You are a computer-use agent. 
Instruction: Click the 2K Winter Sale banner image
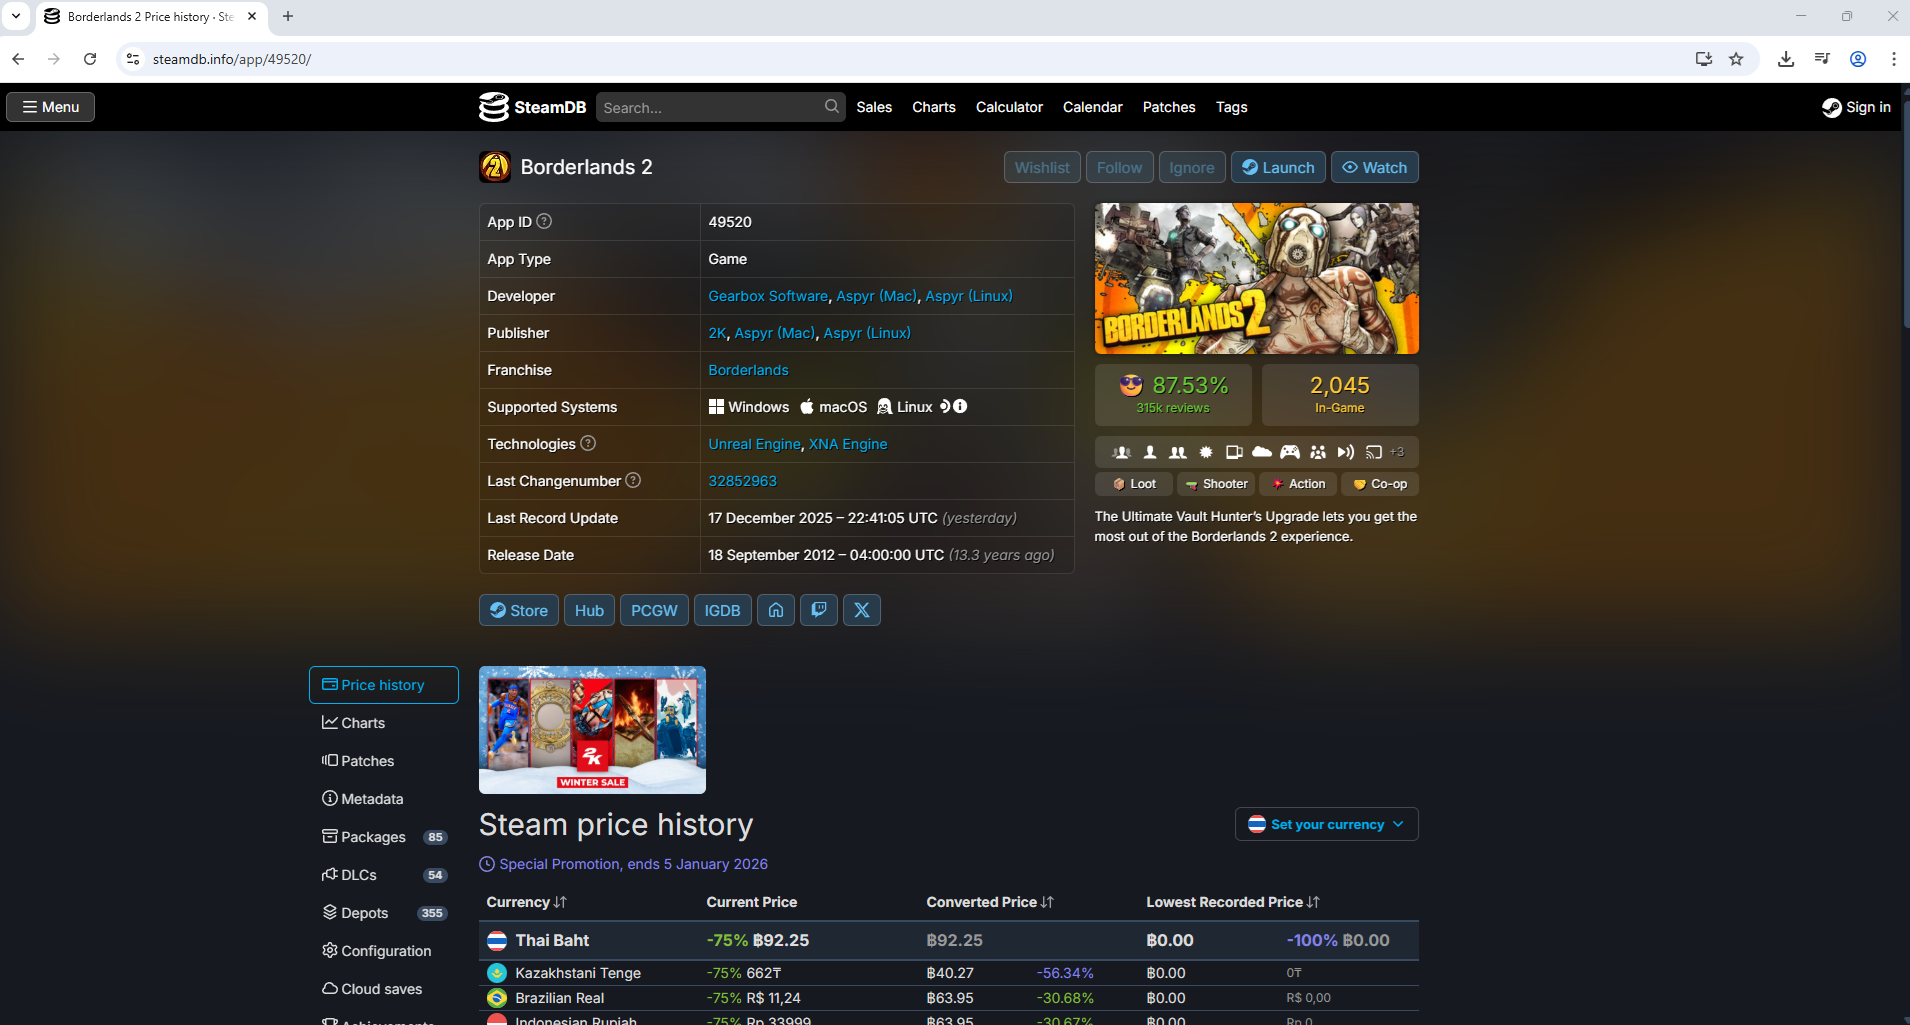tap(592, 730)
